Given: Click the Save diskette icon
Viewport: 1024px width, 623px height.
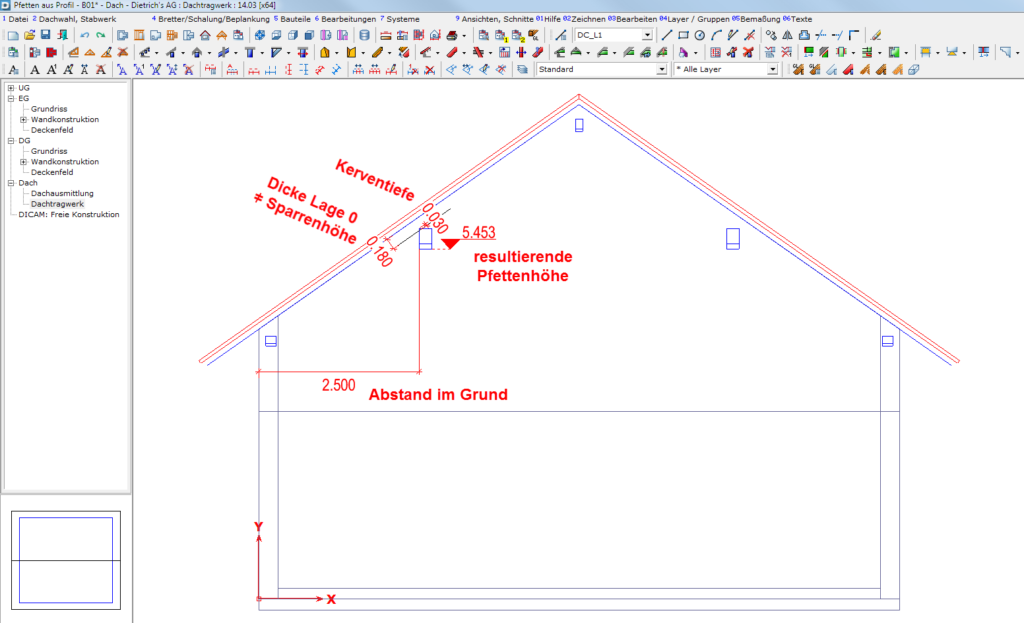Looking at the screenshot, I should pyautogui.click(x=46, y=35).
